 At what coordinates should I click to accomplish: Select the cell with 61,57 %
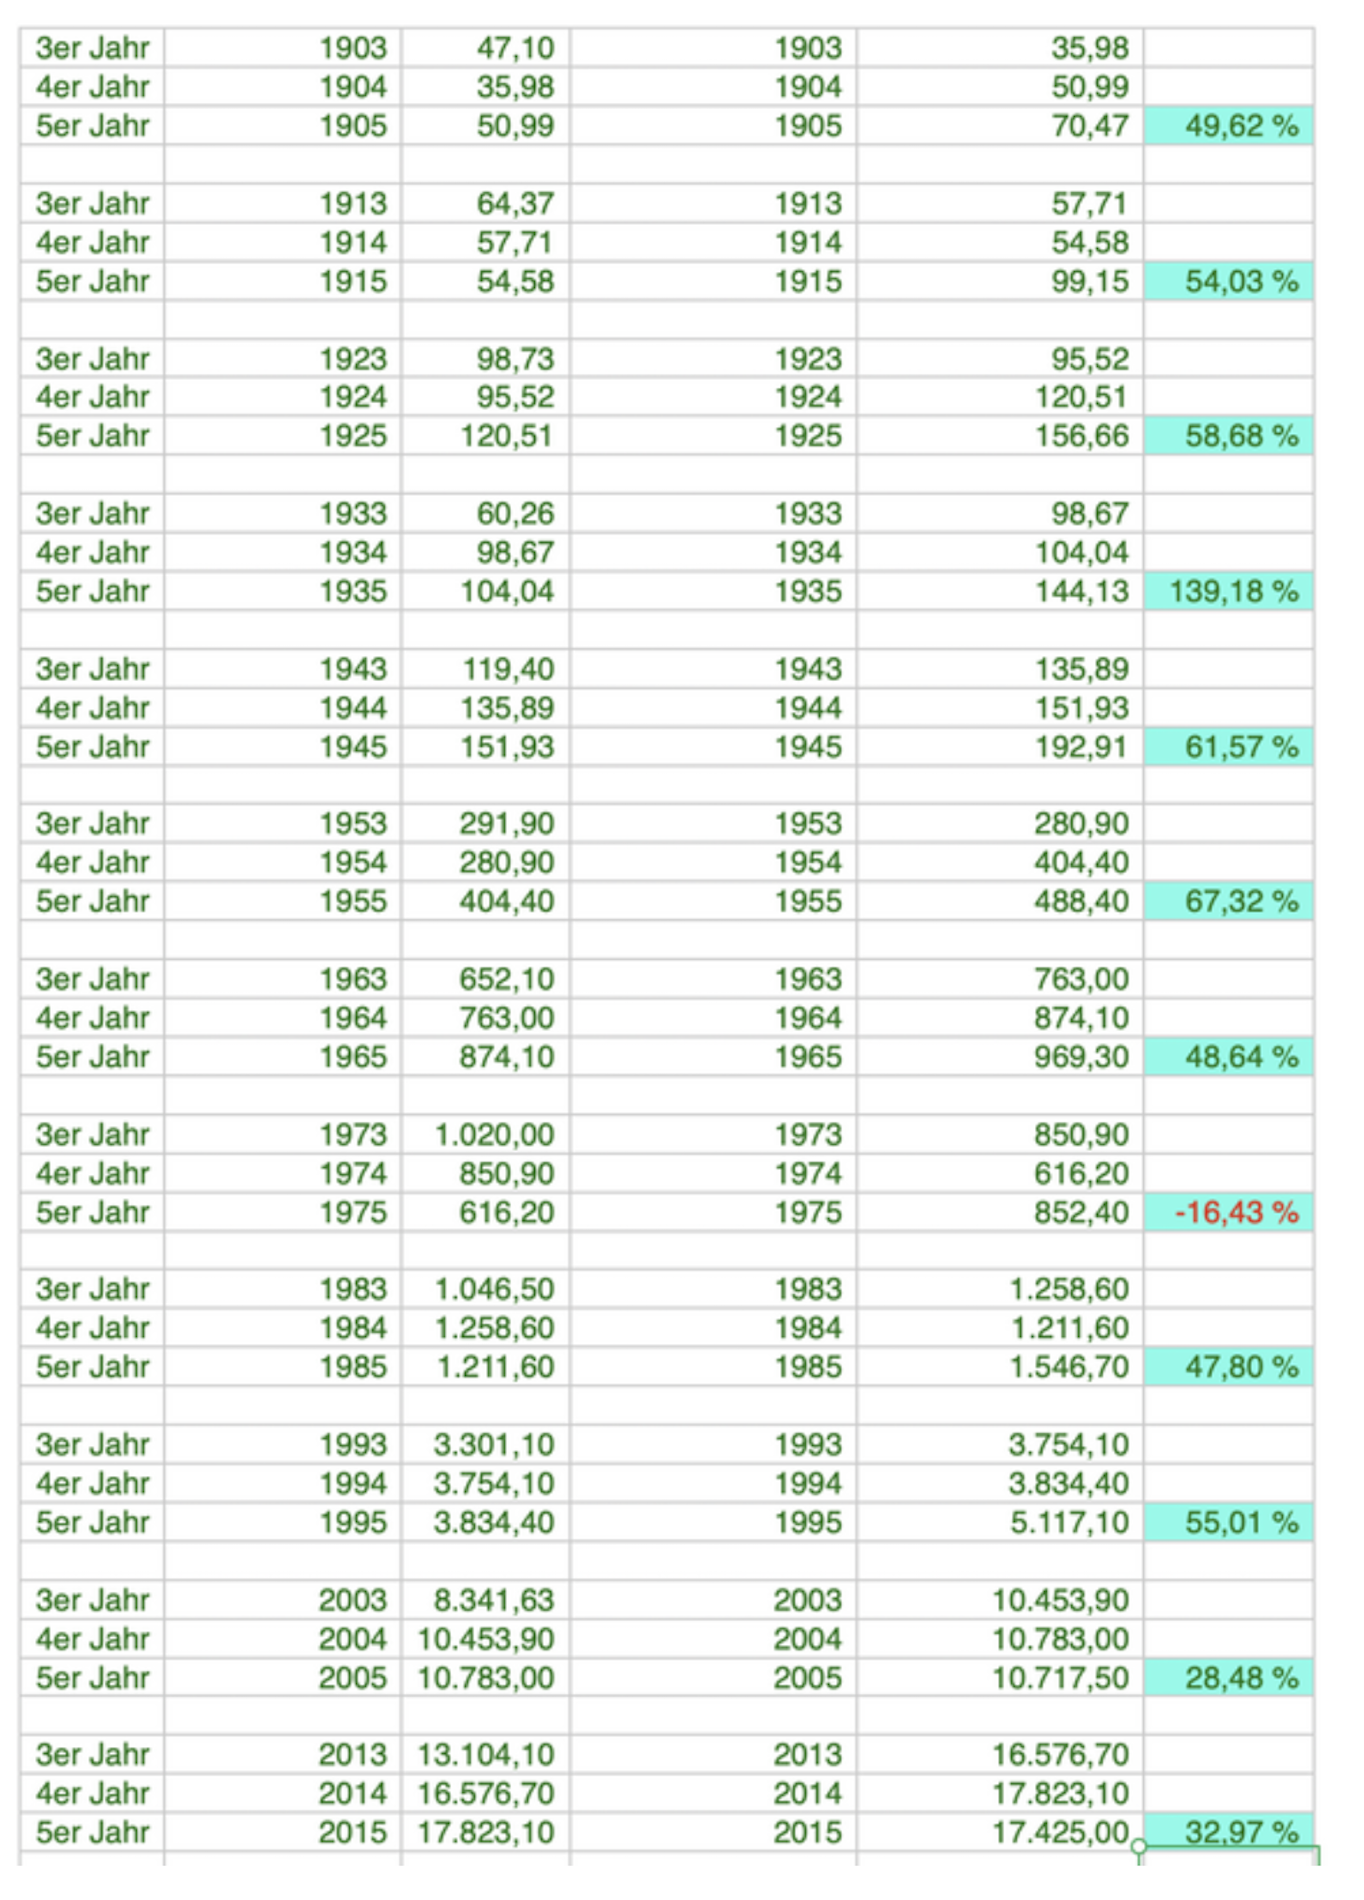pos(1228,746)
